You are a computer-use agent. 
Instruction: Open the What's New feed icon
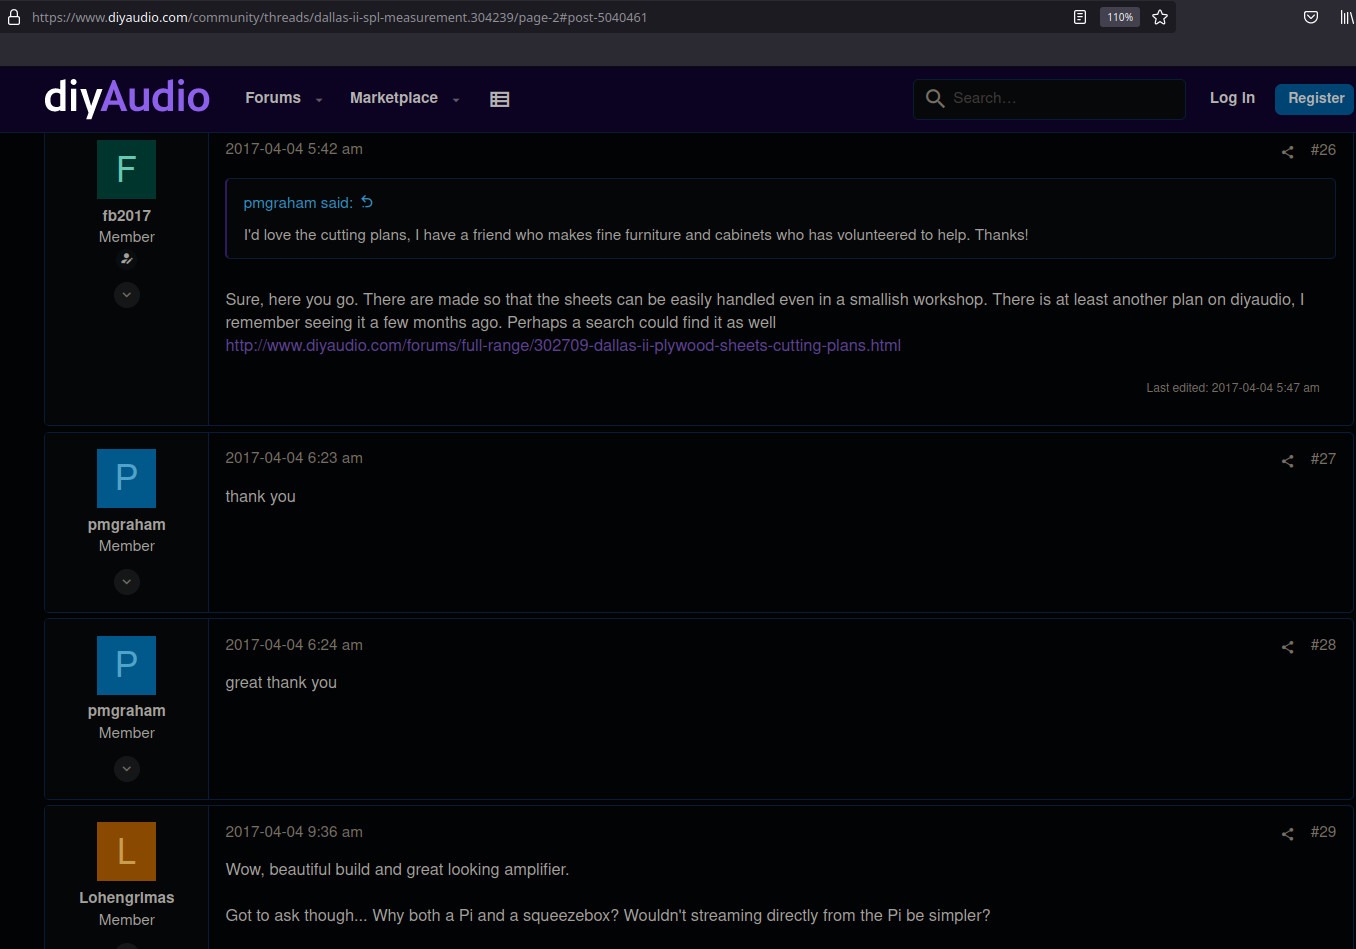click(x=500, y=99)
